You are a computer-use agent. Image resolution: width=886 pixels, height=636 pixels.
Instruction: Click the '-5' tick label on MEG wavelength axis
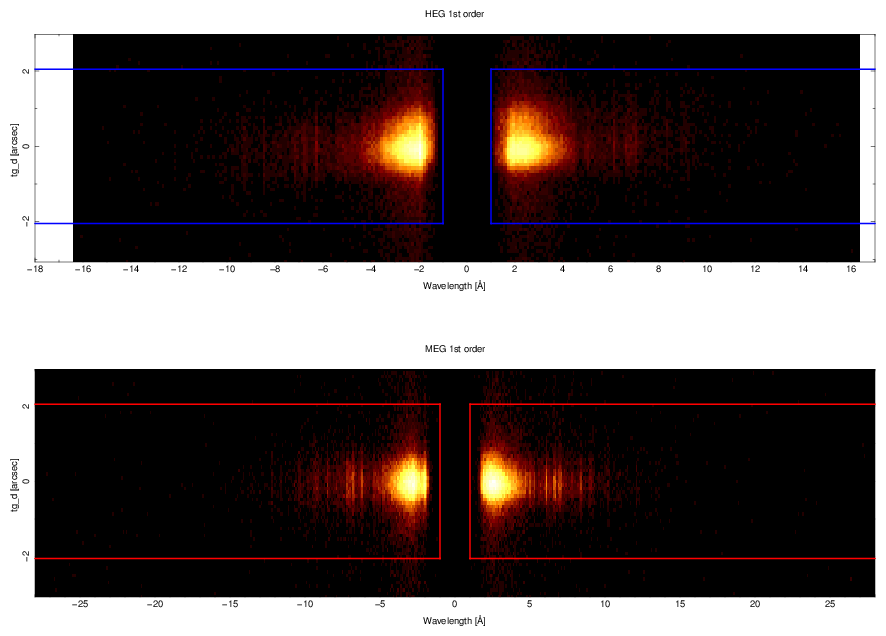pyautogui.click(x=380, y=604)
